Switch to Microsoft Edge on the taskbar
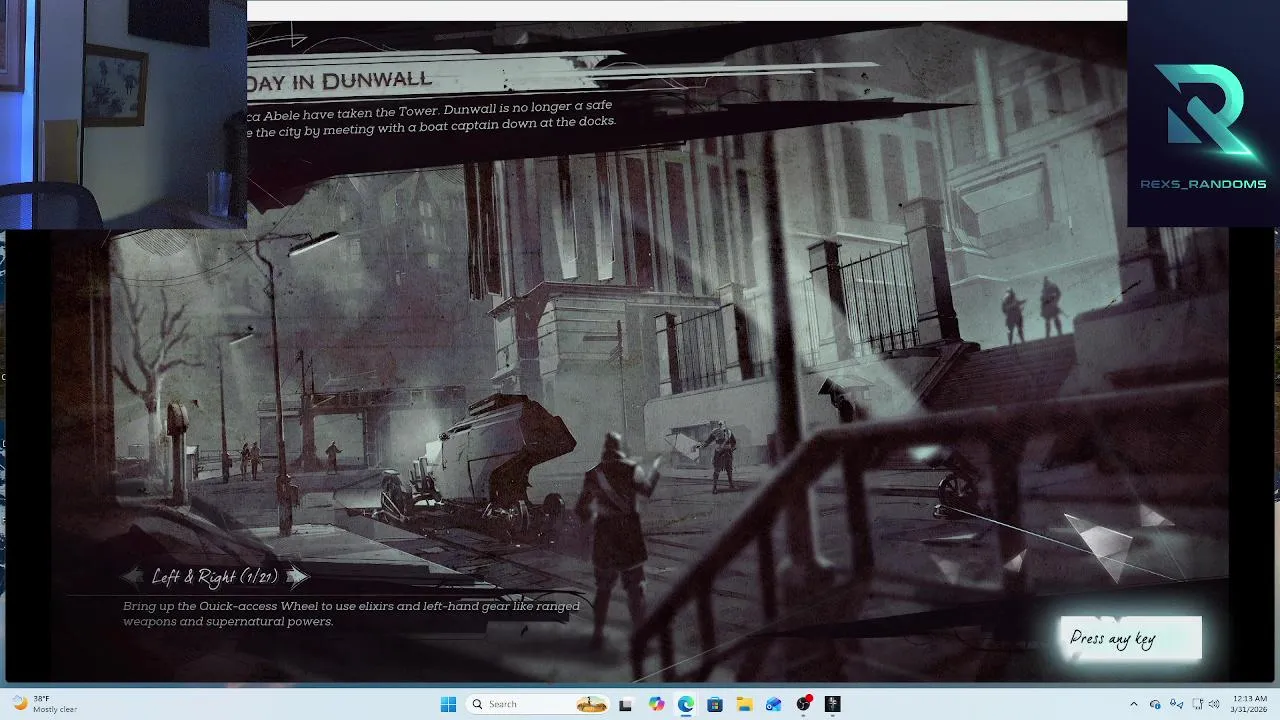1280x720 pixels. point(685,704)
